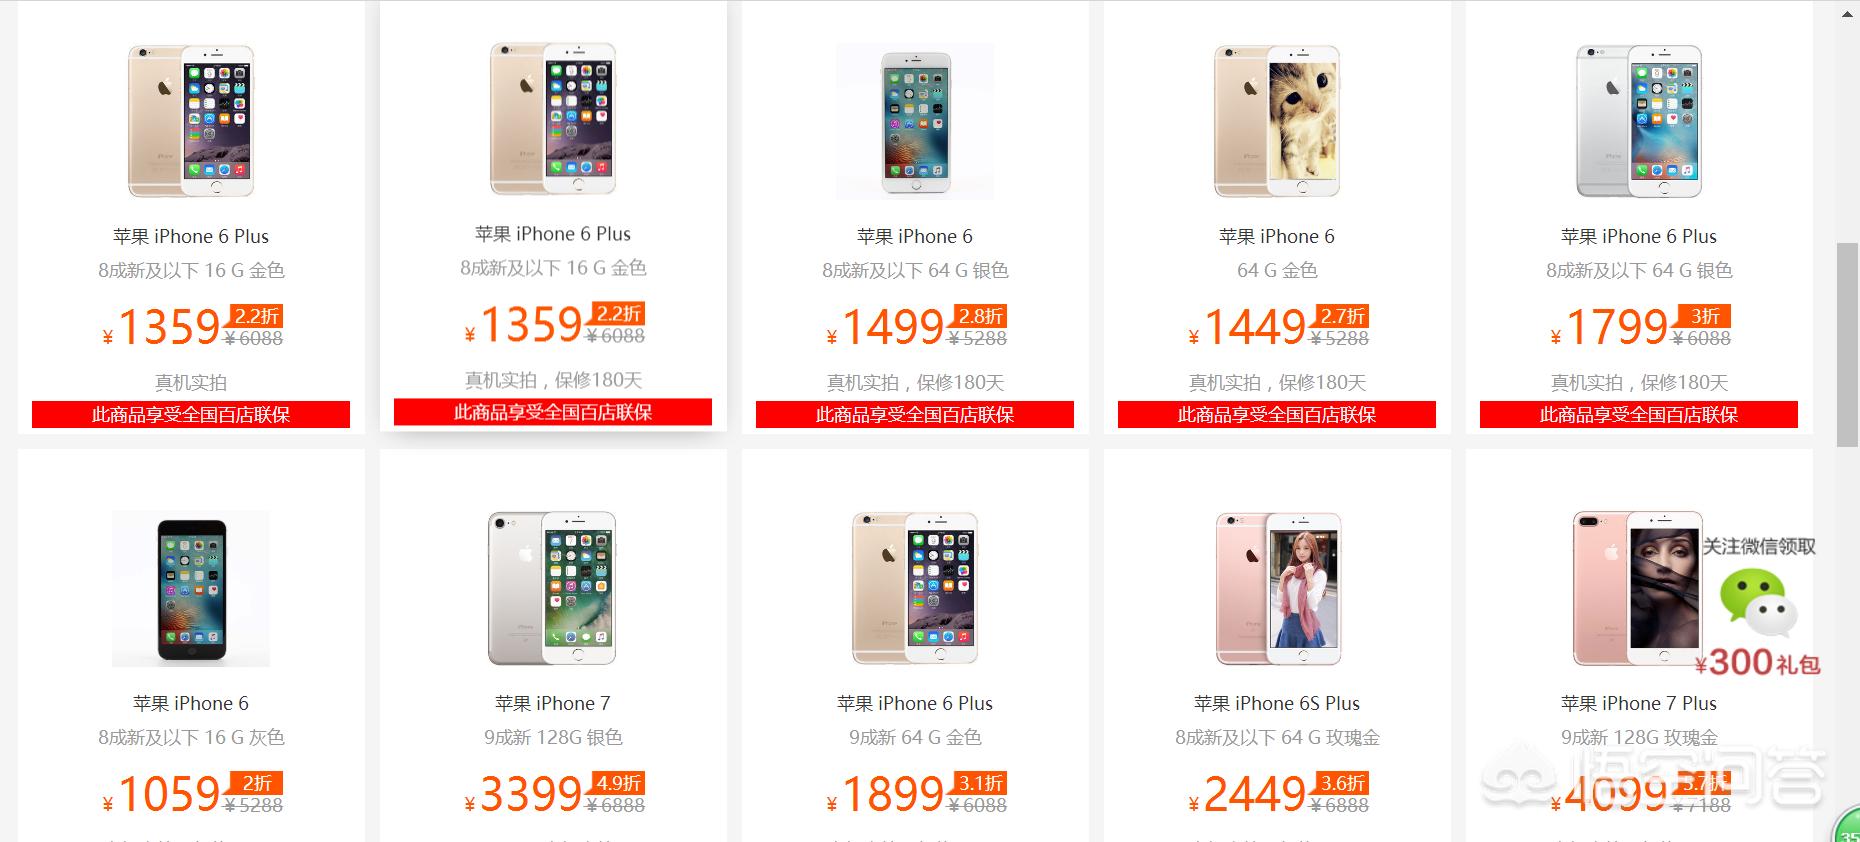Image resolution: width=1860 pixels, height=842 pixels.
Task: Open the silver iPhone 7 128G image
Action: 553,588
